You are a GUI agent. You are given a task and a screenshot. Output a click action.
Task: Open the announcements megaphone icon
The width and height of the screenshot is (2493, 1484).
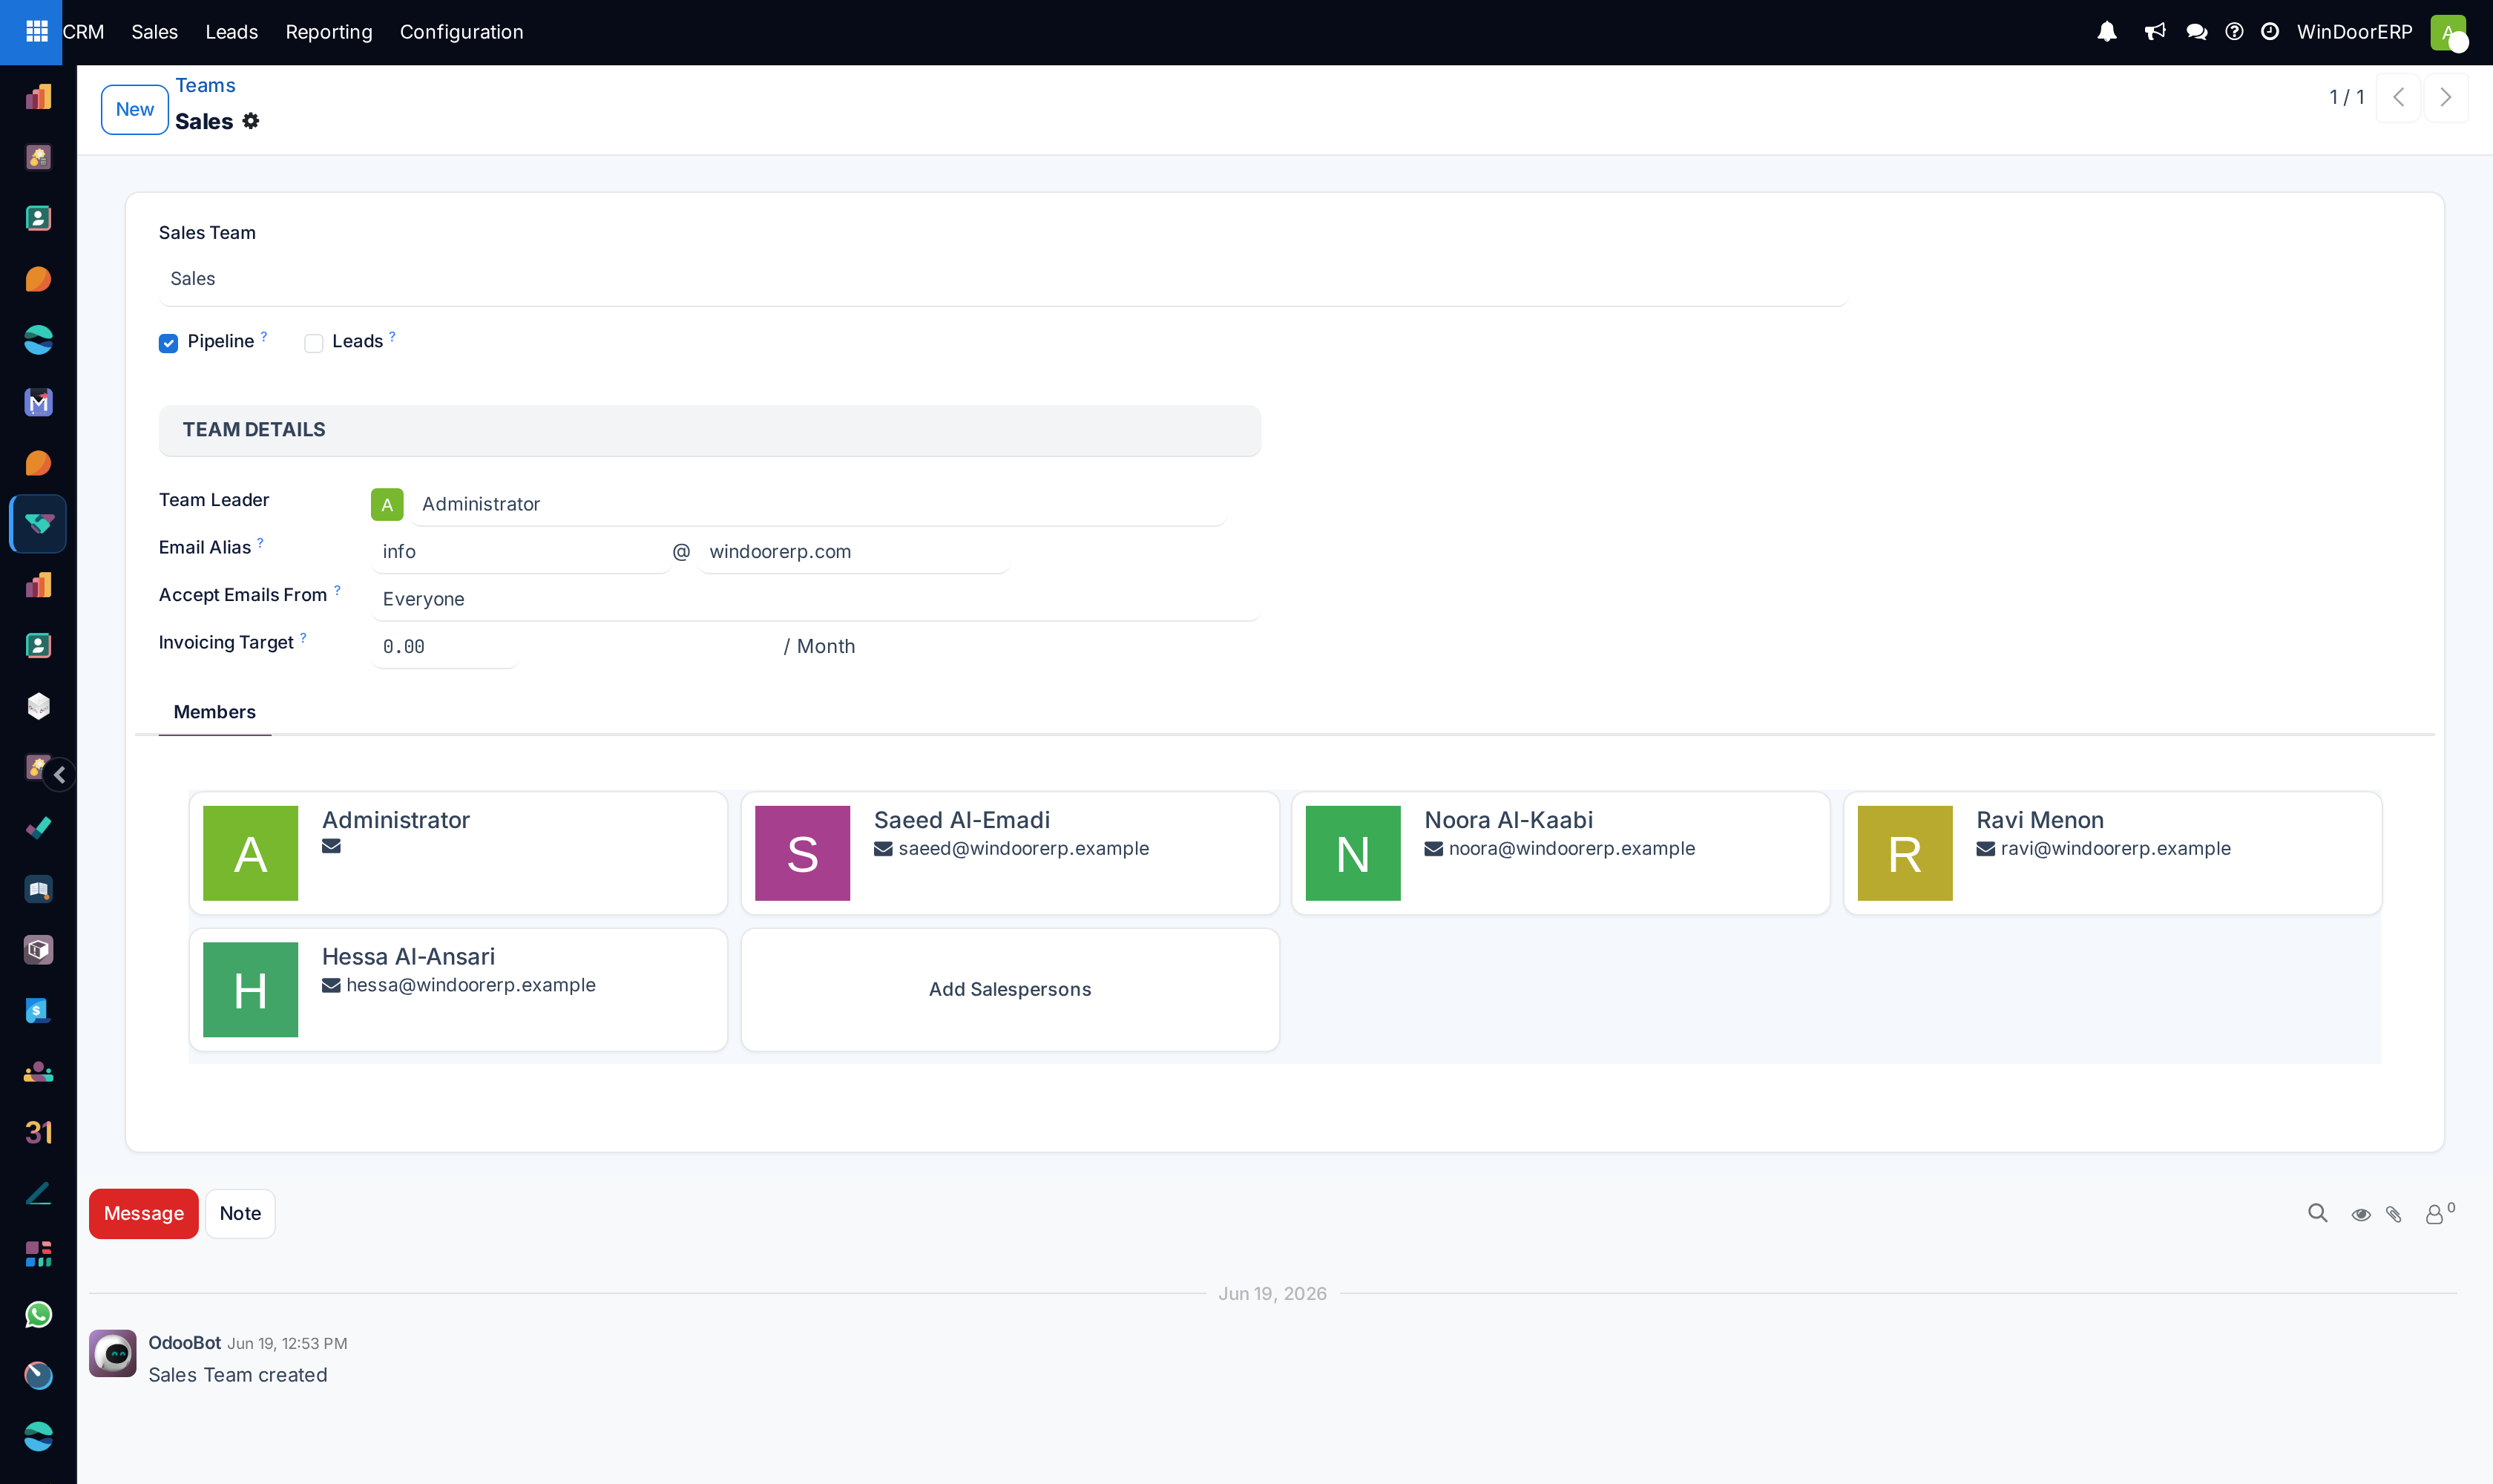point(2154,32)
